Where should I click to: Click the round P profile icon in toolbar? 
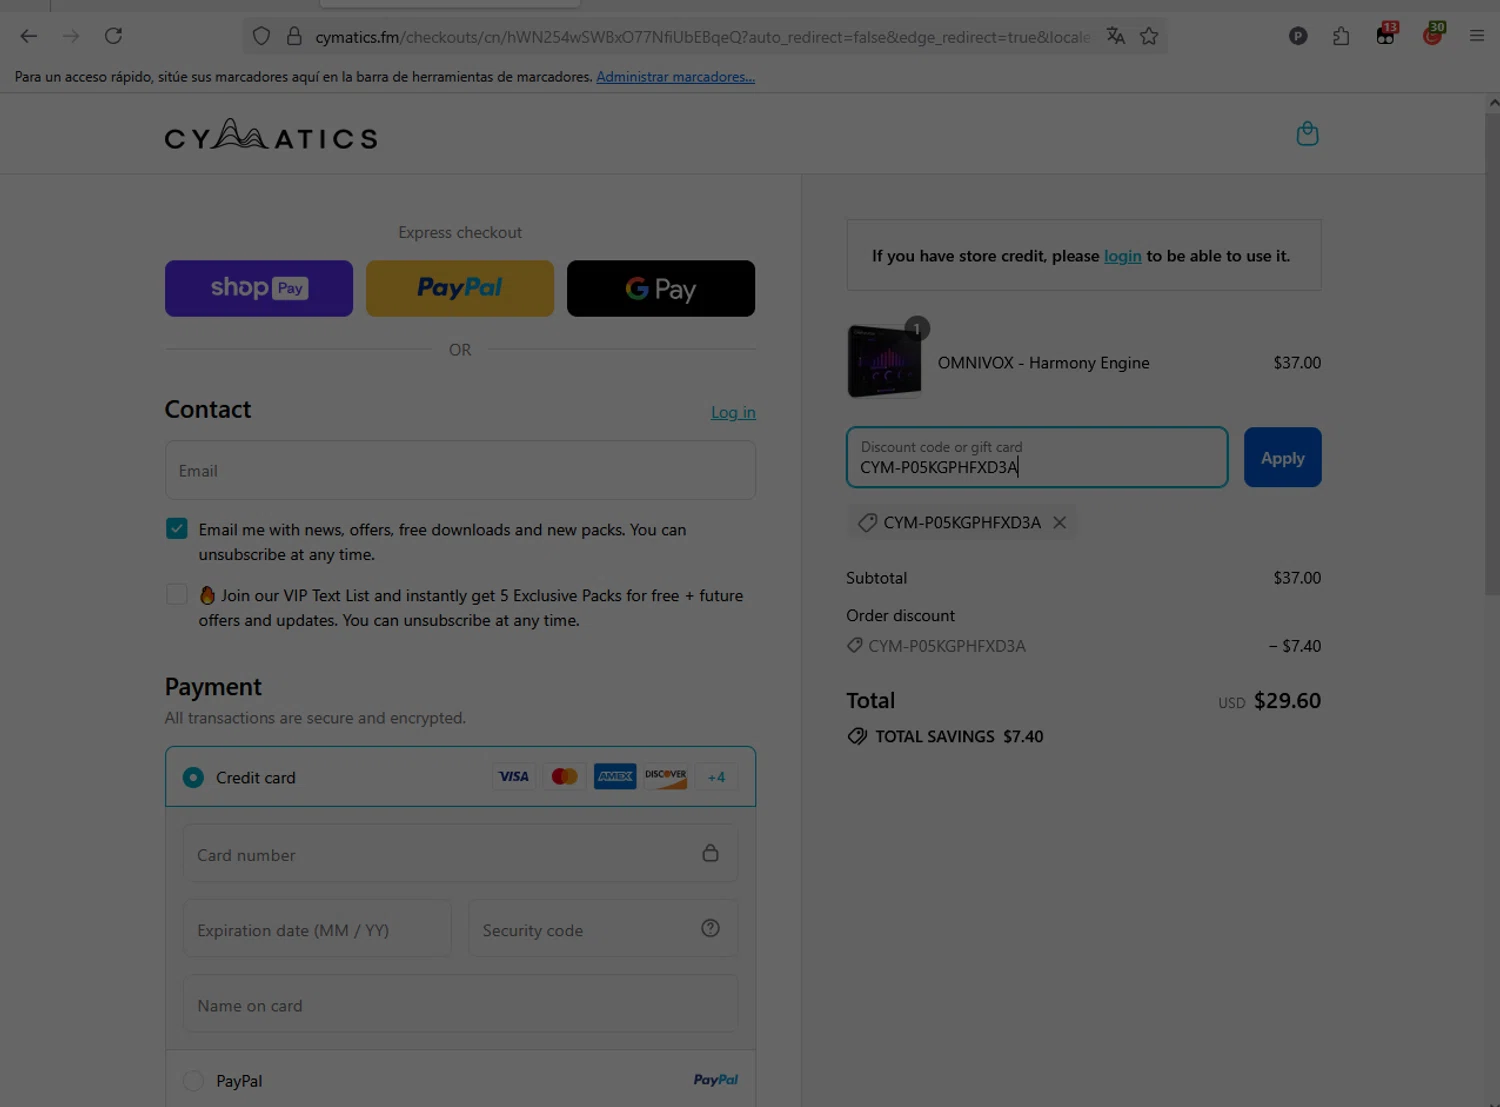point(1298,37)
